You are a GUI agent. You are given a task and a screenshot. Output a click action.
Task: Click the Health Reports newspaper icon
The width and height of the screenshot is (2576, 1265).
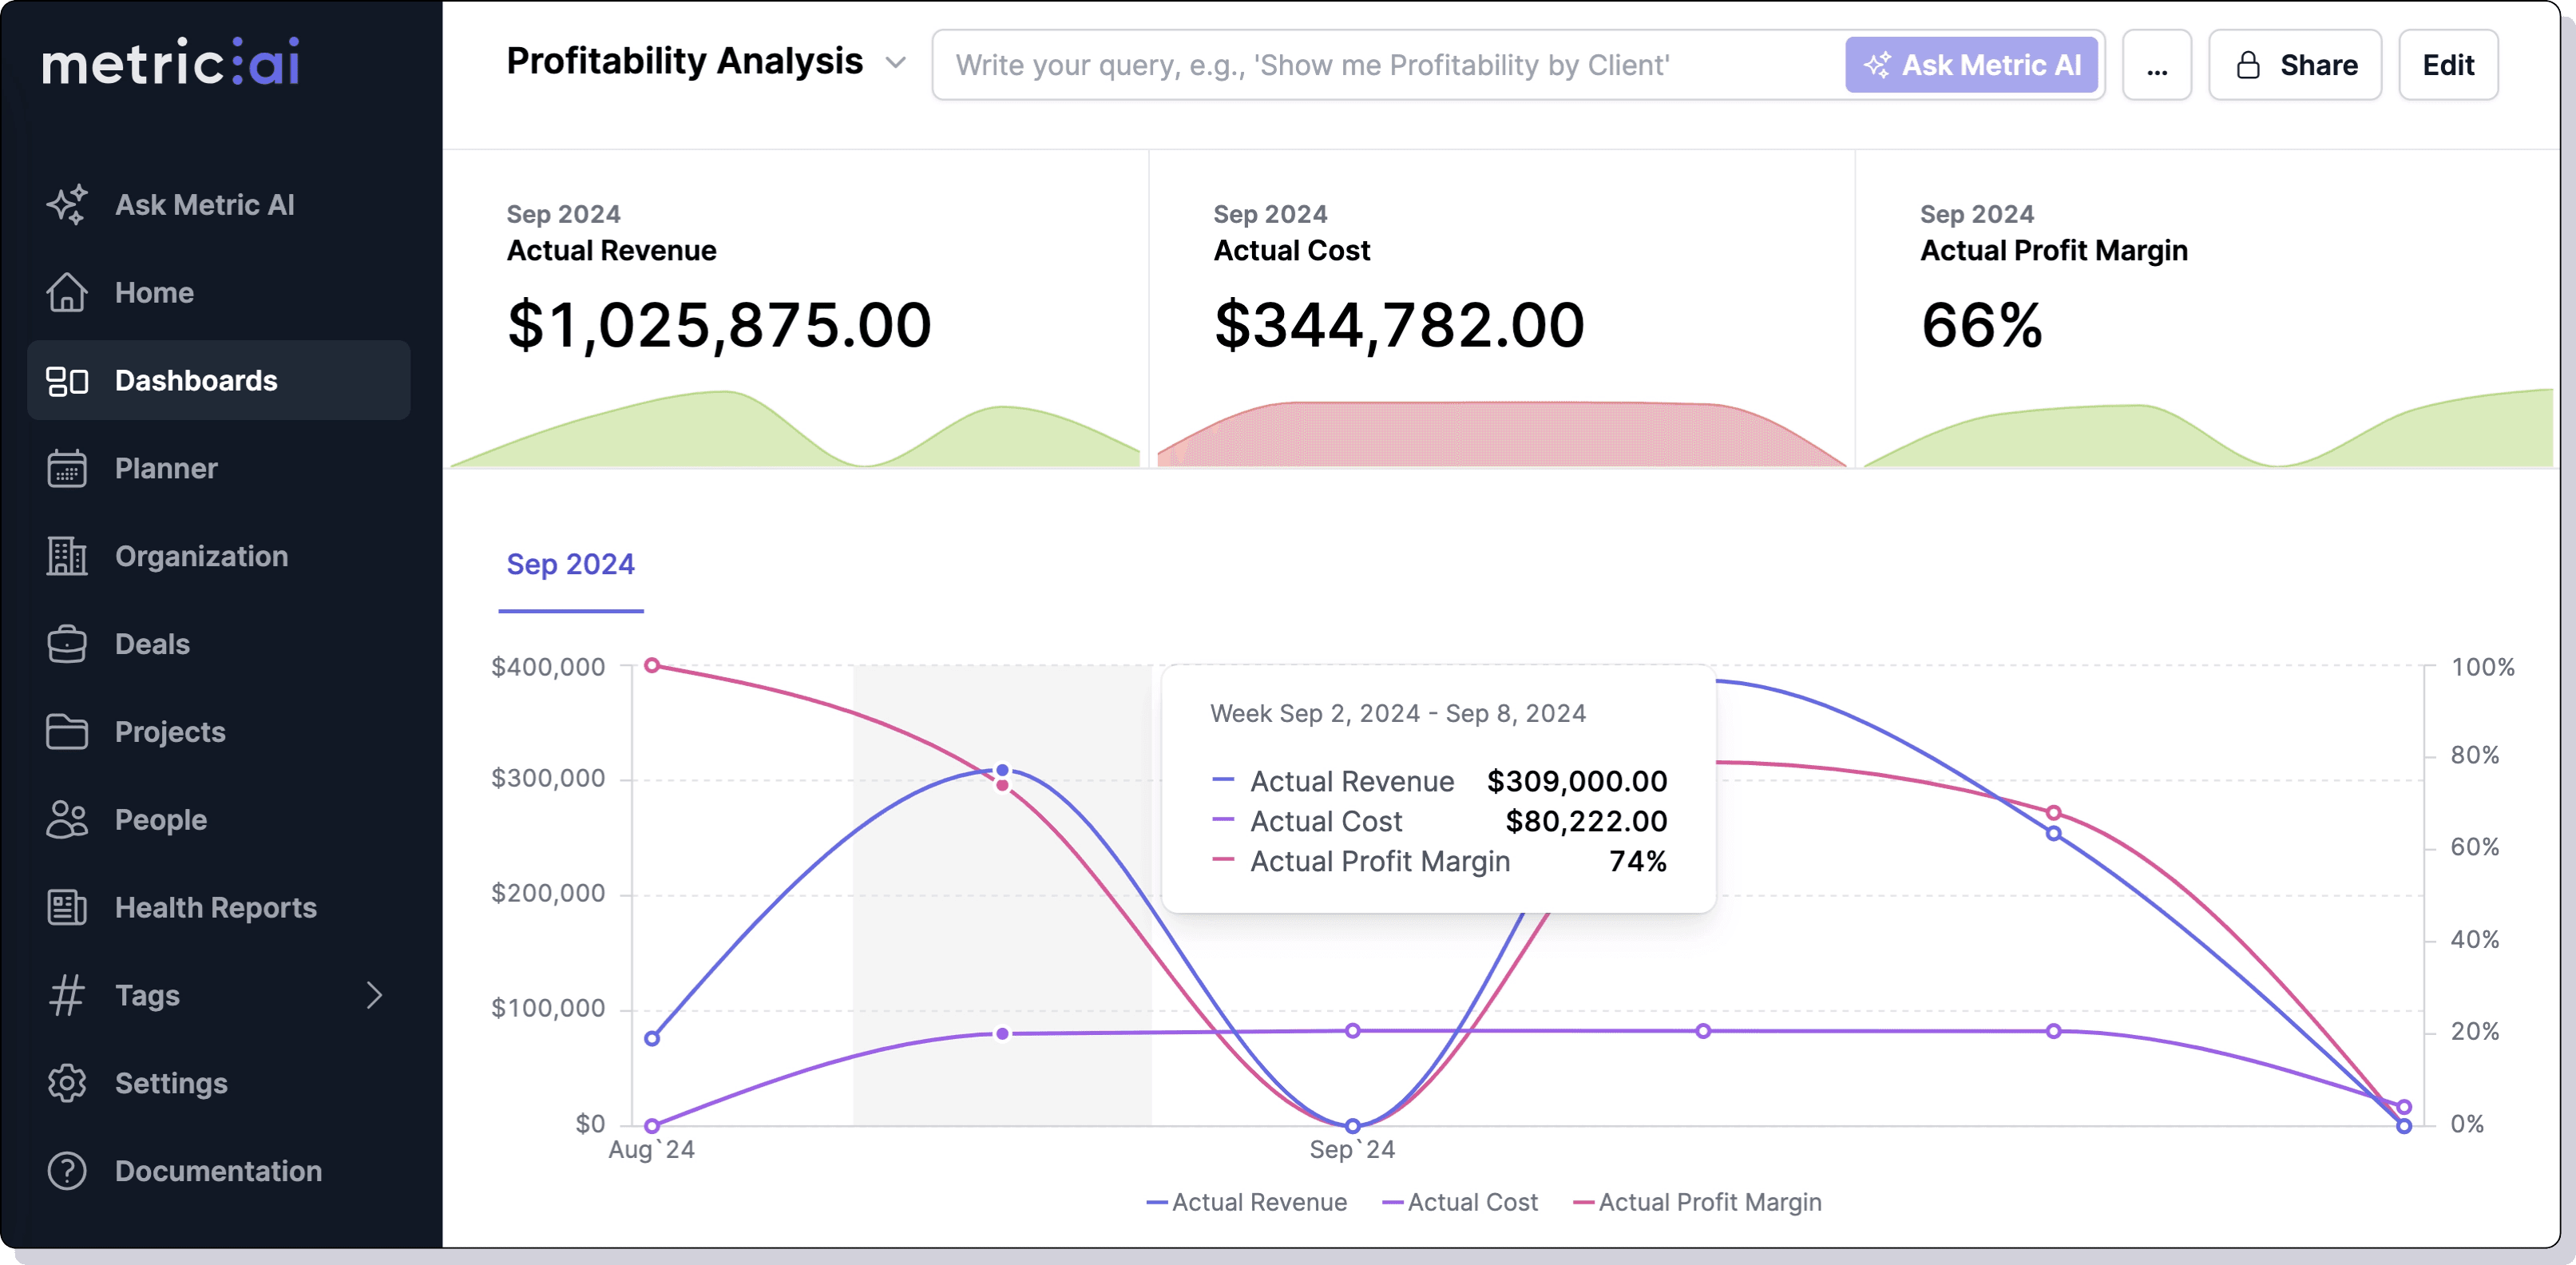click(67, 907)
